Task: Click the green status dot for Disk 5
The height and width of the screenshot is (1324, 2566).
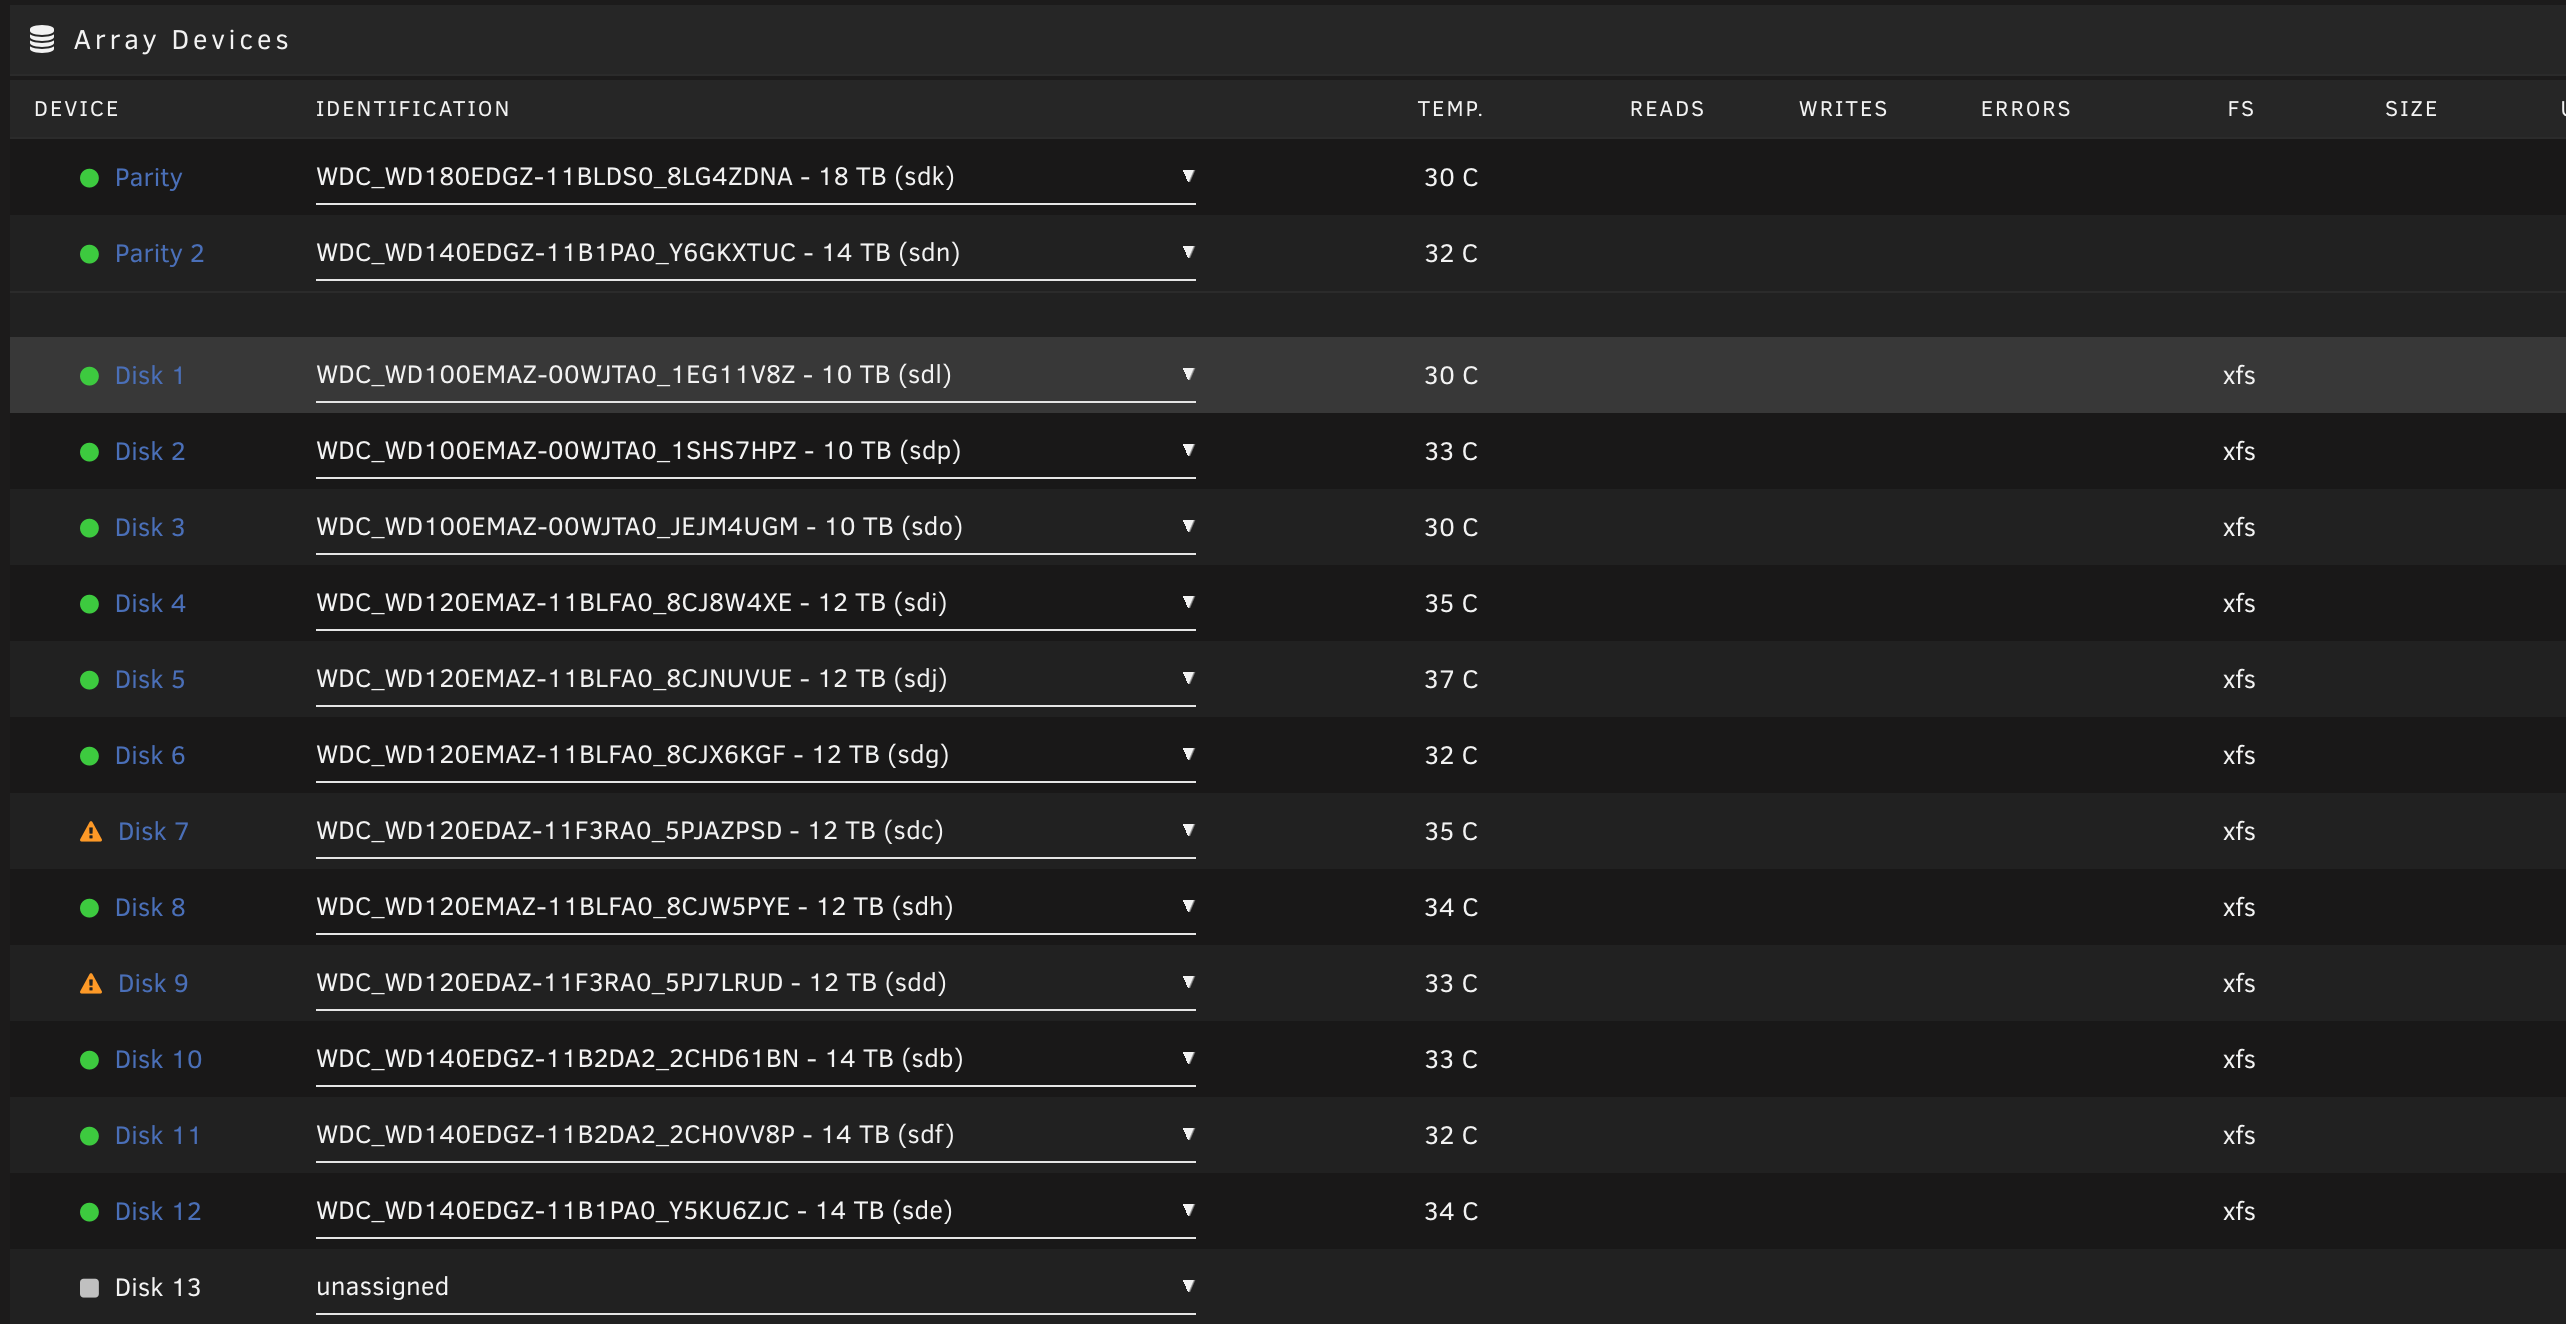Action: coord(89,680)
